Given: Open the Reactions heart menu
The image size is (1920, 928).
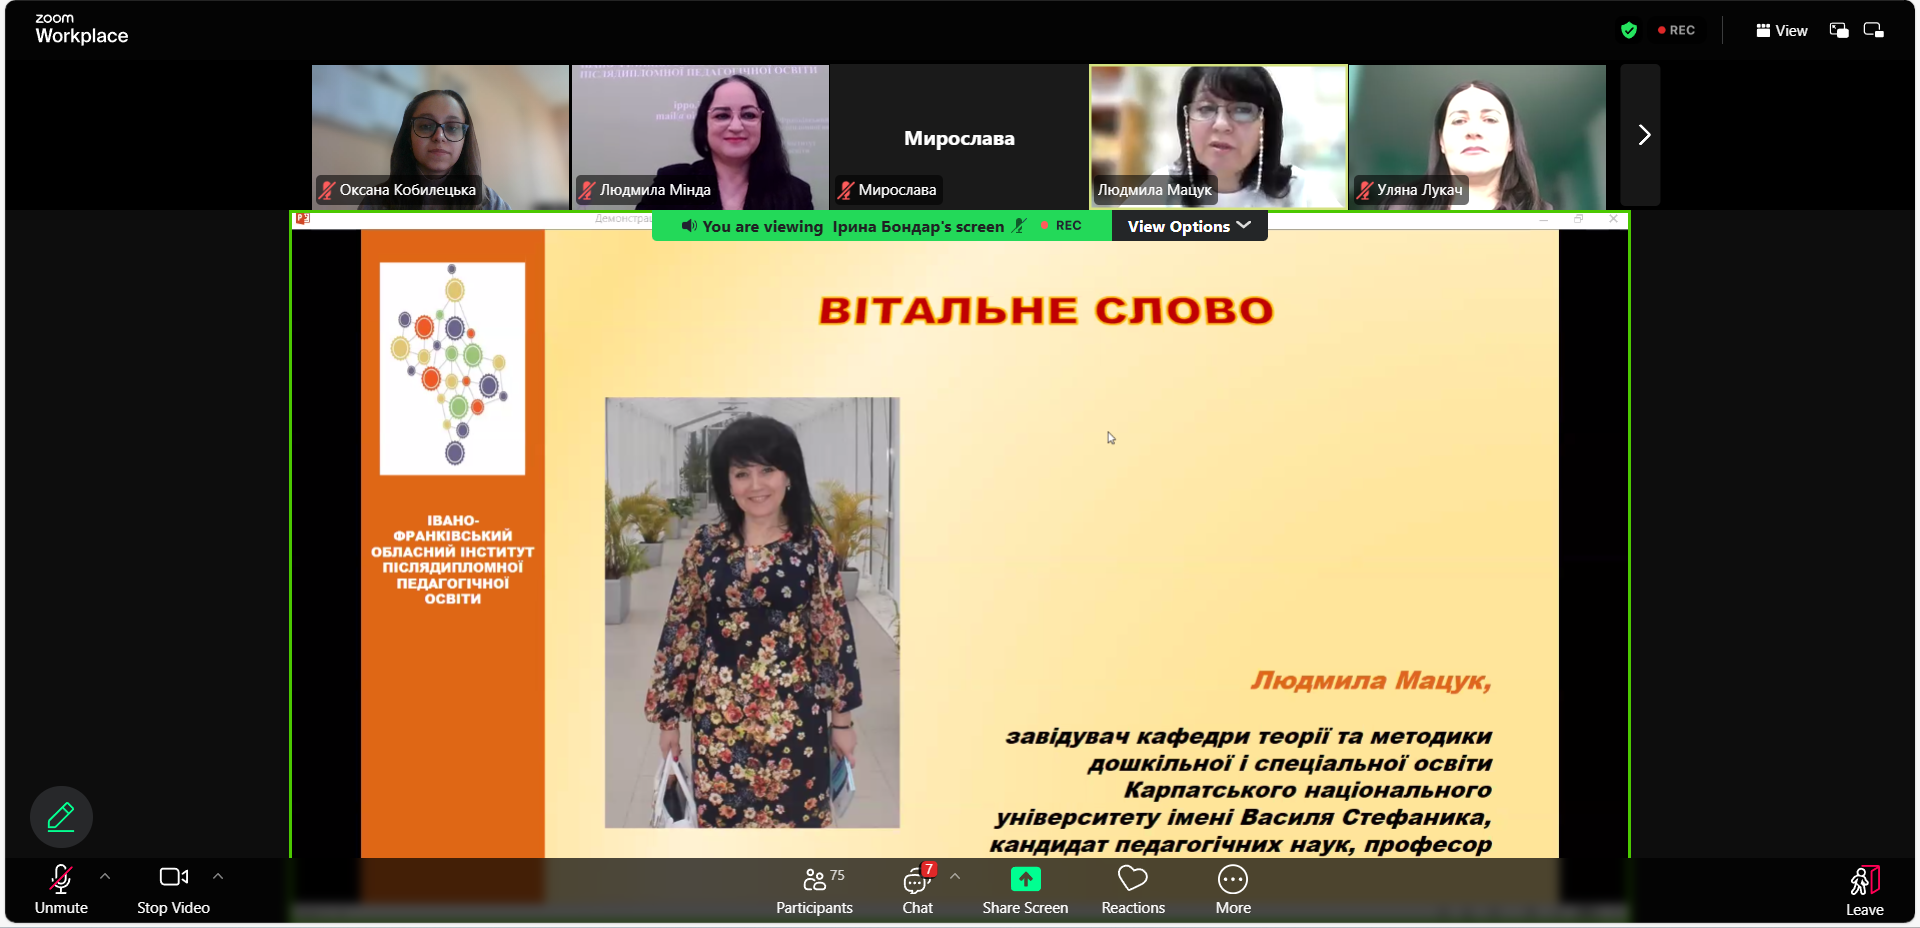Looking at the screenshot, I should (x=1132, y=890).
